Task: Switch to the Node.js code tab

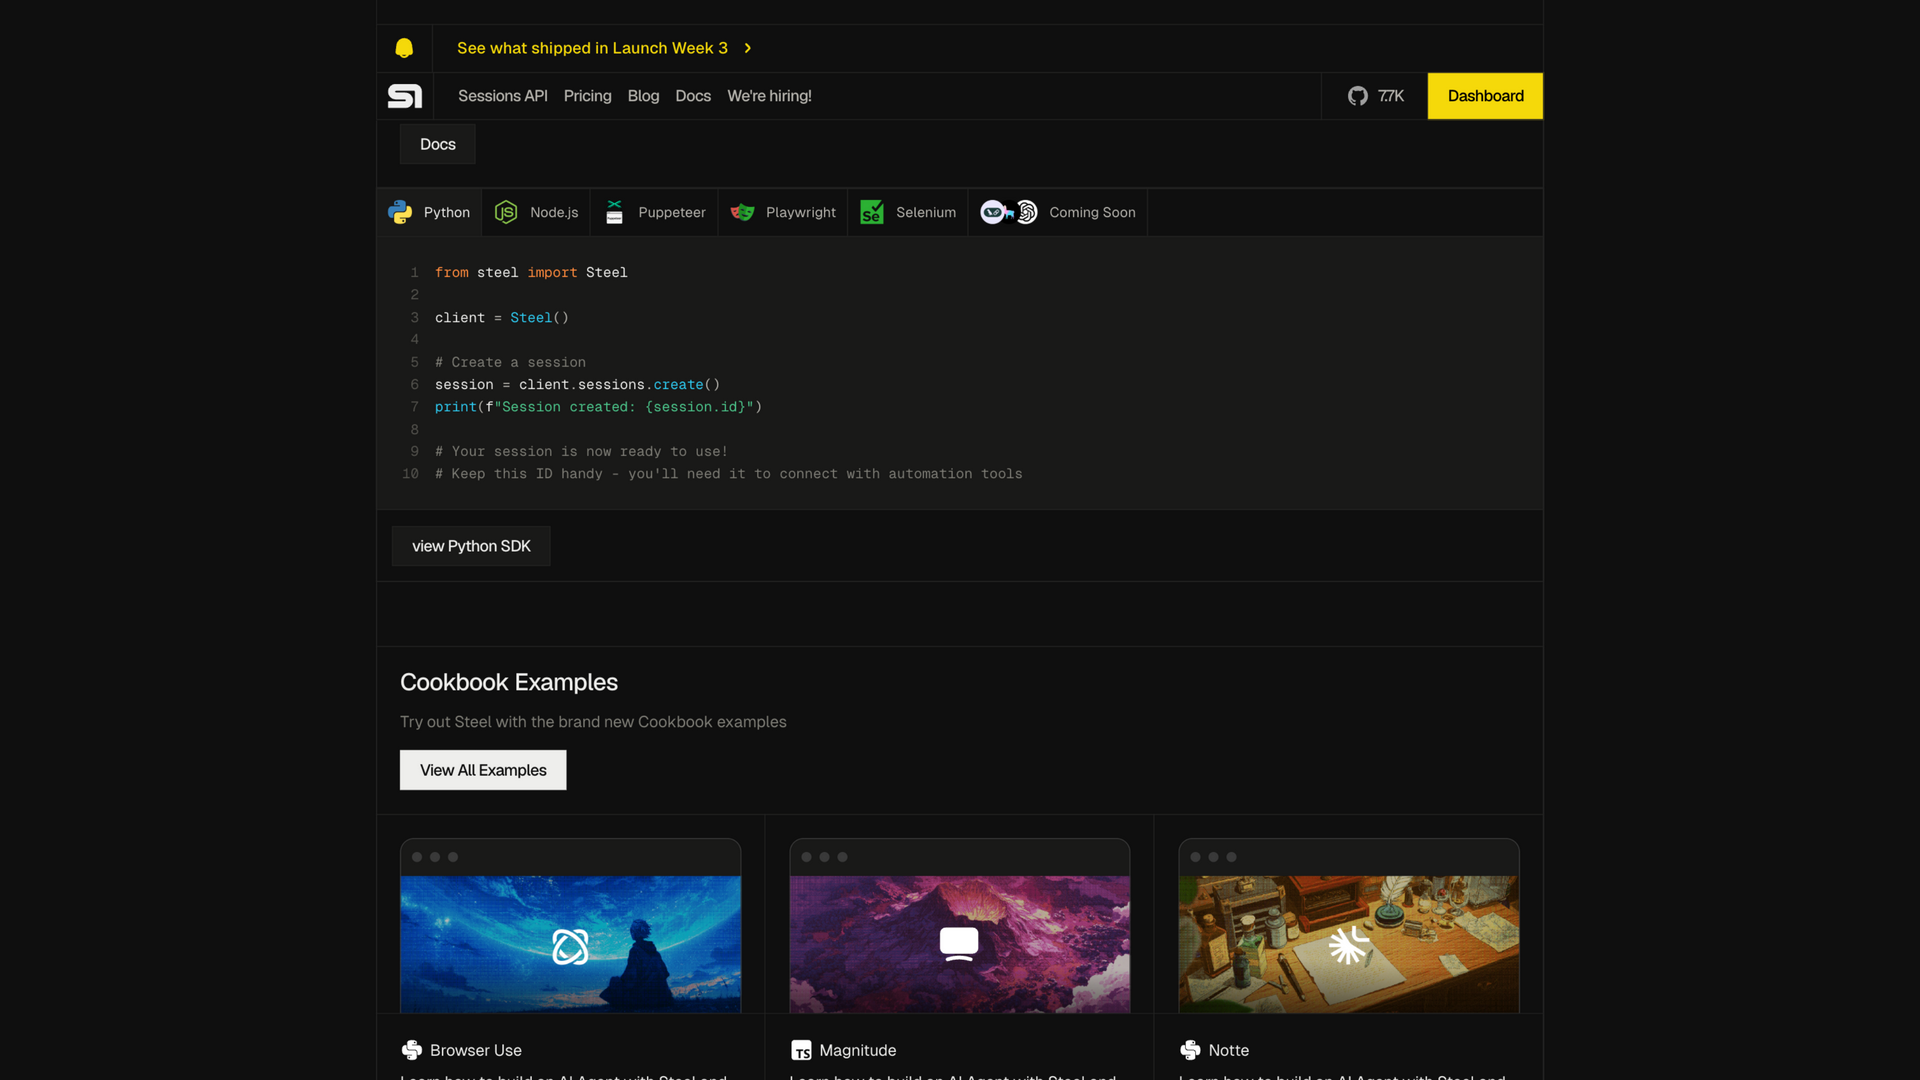Action: 536,212
